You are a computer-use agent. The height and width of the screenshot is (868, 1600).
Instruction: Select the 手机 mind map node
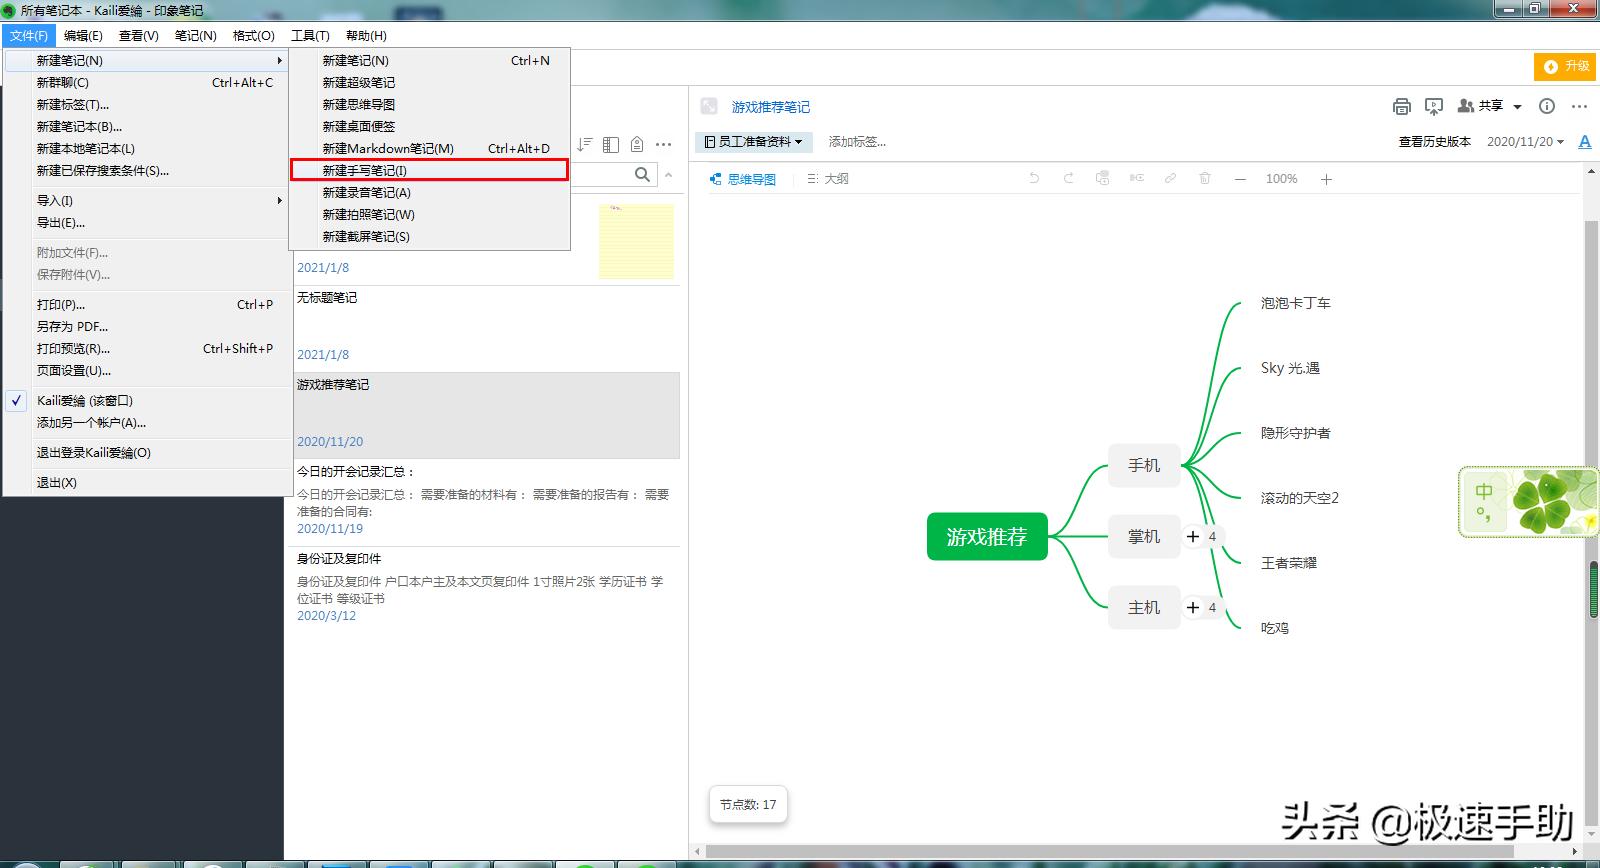tap(1144, 465)
